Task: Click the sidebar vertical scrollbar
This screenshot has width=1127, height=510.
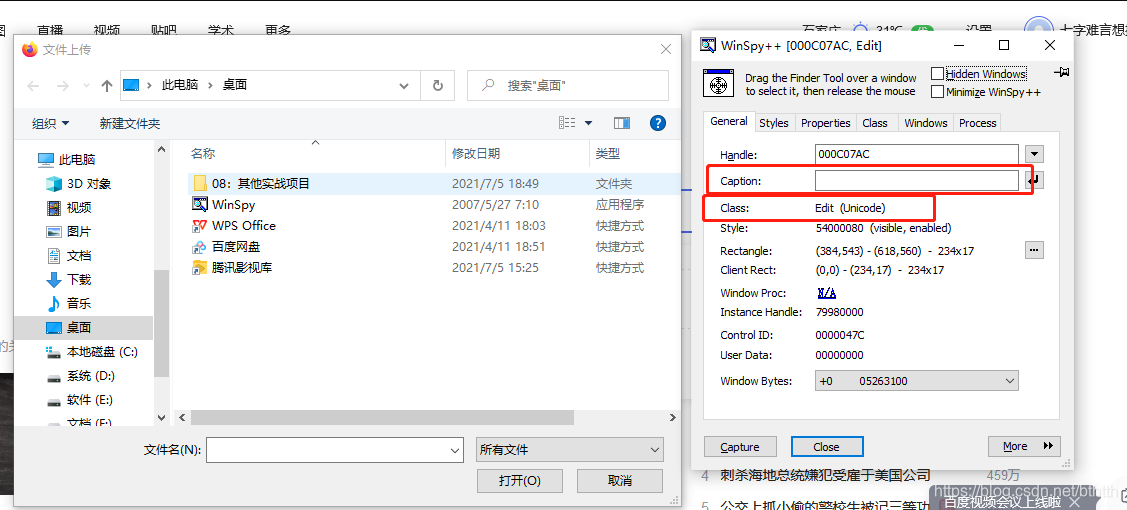Action: click(162, 323)
